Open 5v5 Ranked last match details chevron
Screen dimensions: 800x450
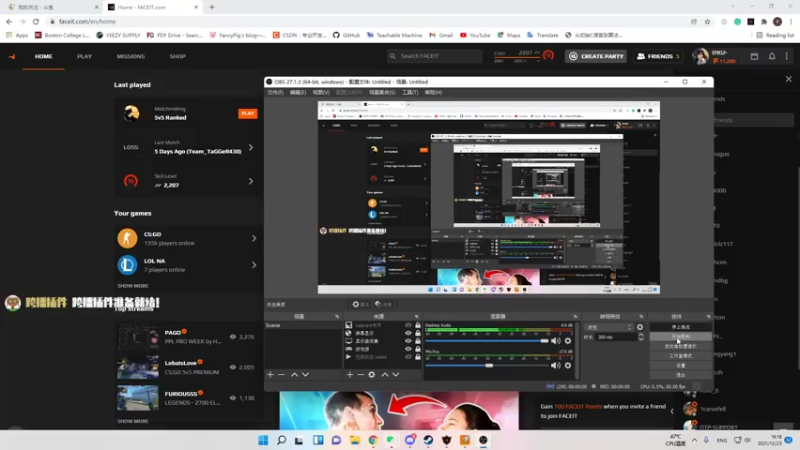(251, 147)
